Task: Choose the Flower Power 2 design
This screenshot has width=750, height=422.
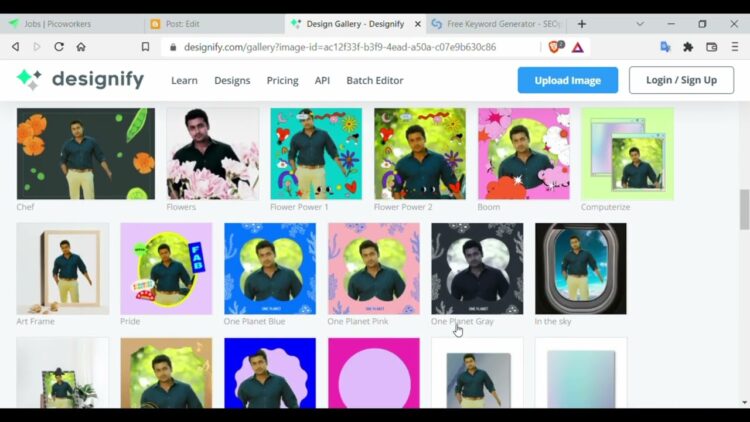Action: pos(420,154)
